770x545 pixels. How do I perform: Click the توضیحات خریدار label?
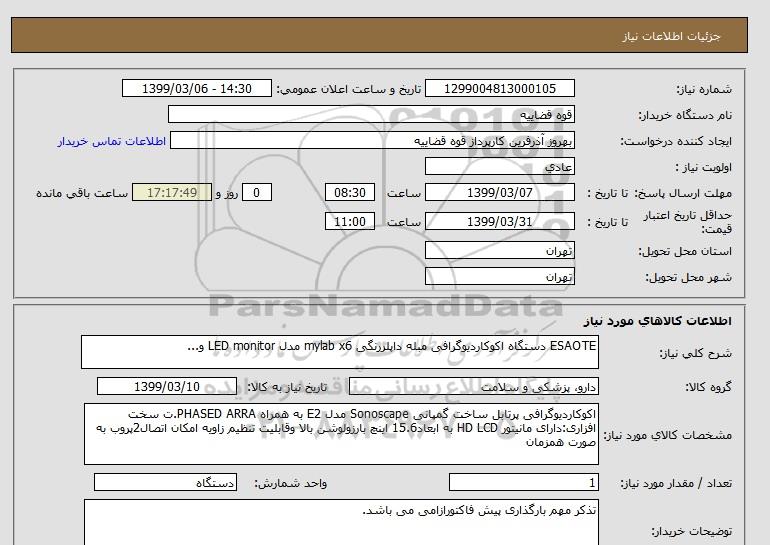pos(691,531)
